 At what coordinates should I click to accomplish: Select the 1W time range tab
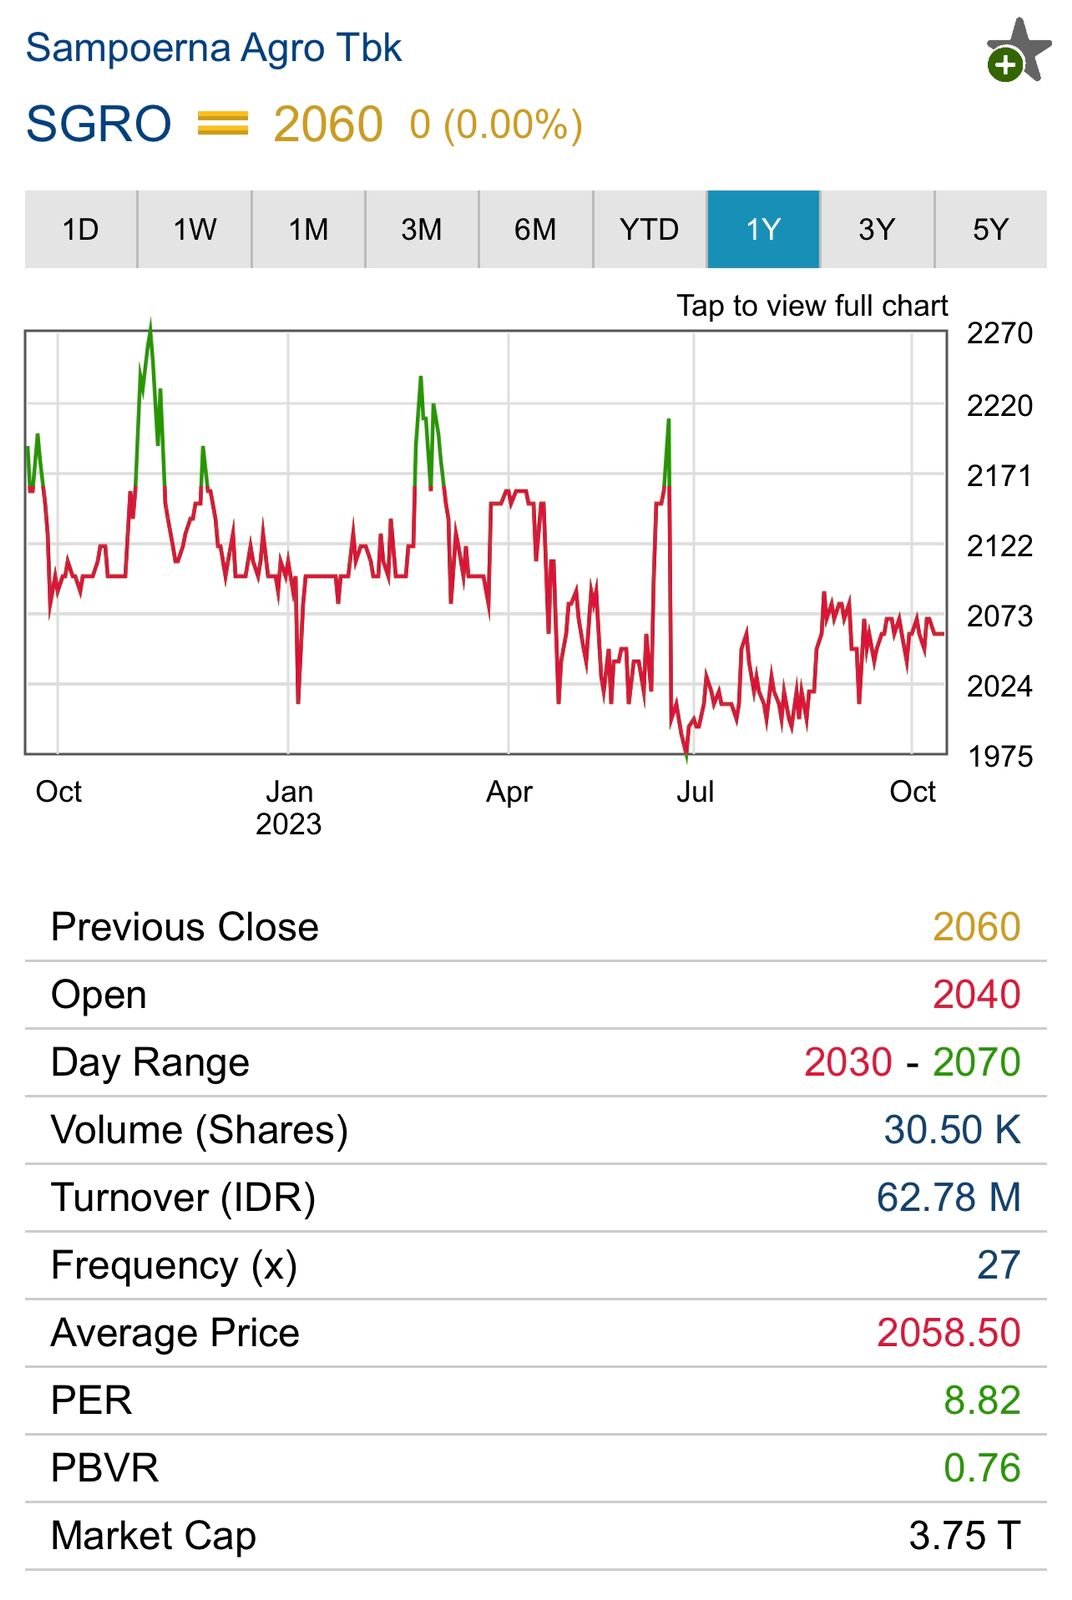194,229
